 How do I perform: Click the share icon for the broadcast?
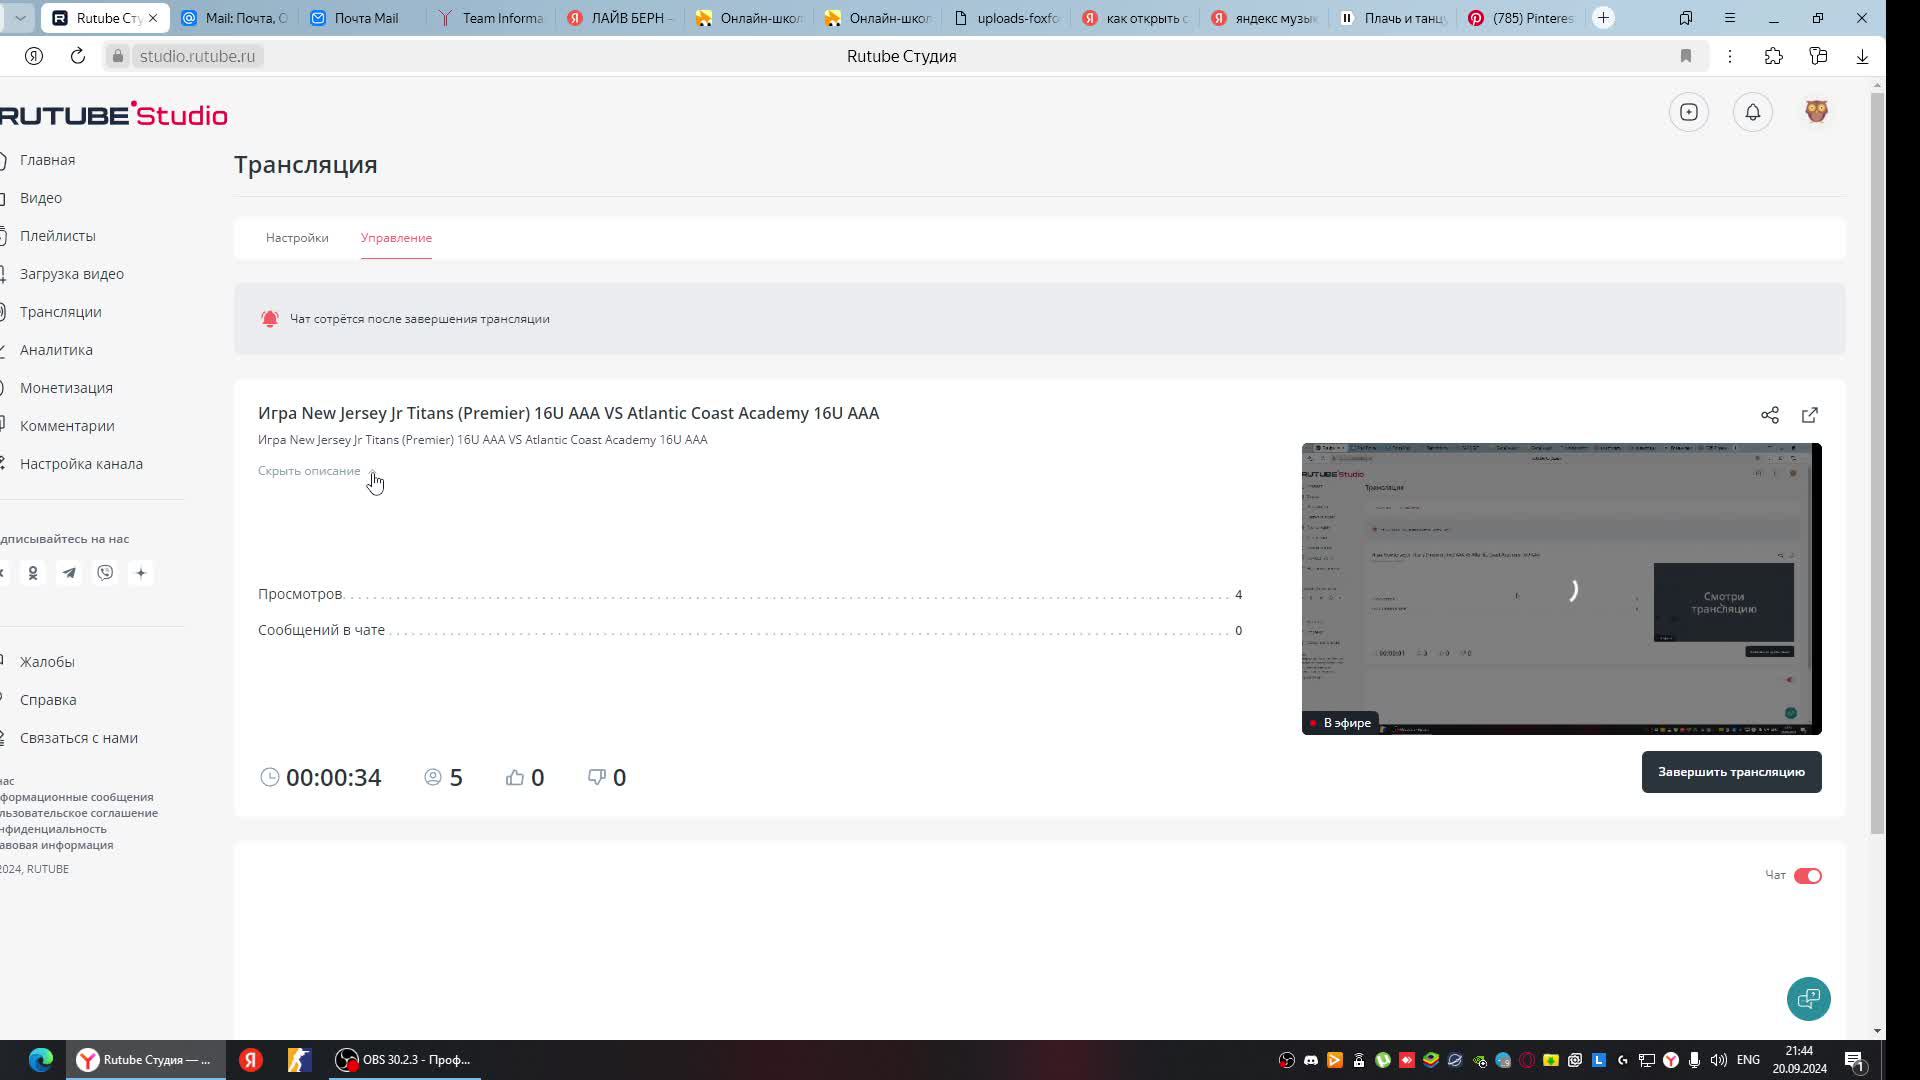(x=1769, y=415)
